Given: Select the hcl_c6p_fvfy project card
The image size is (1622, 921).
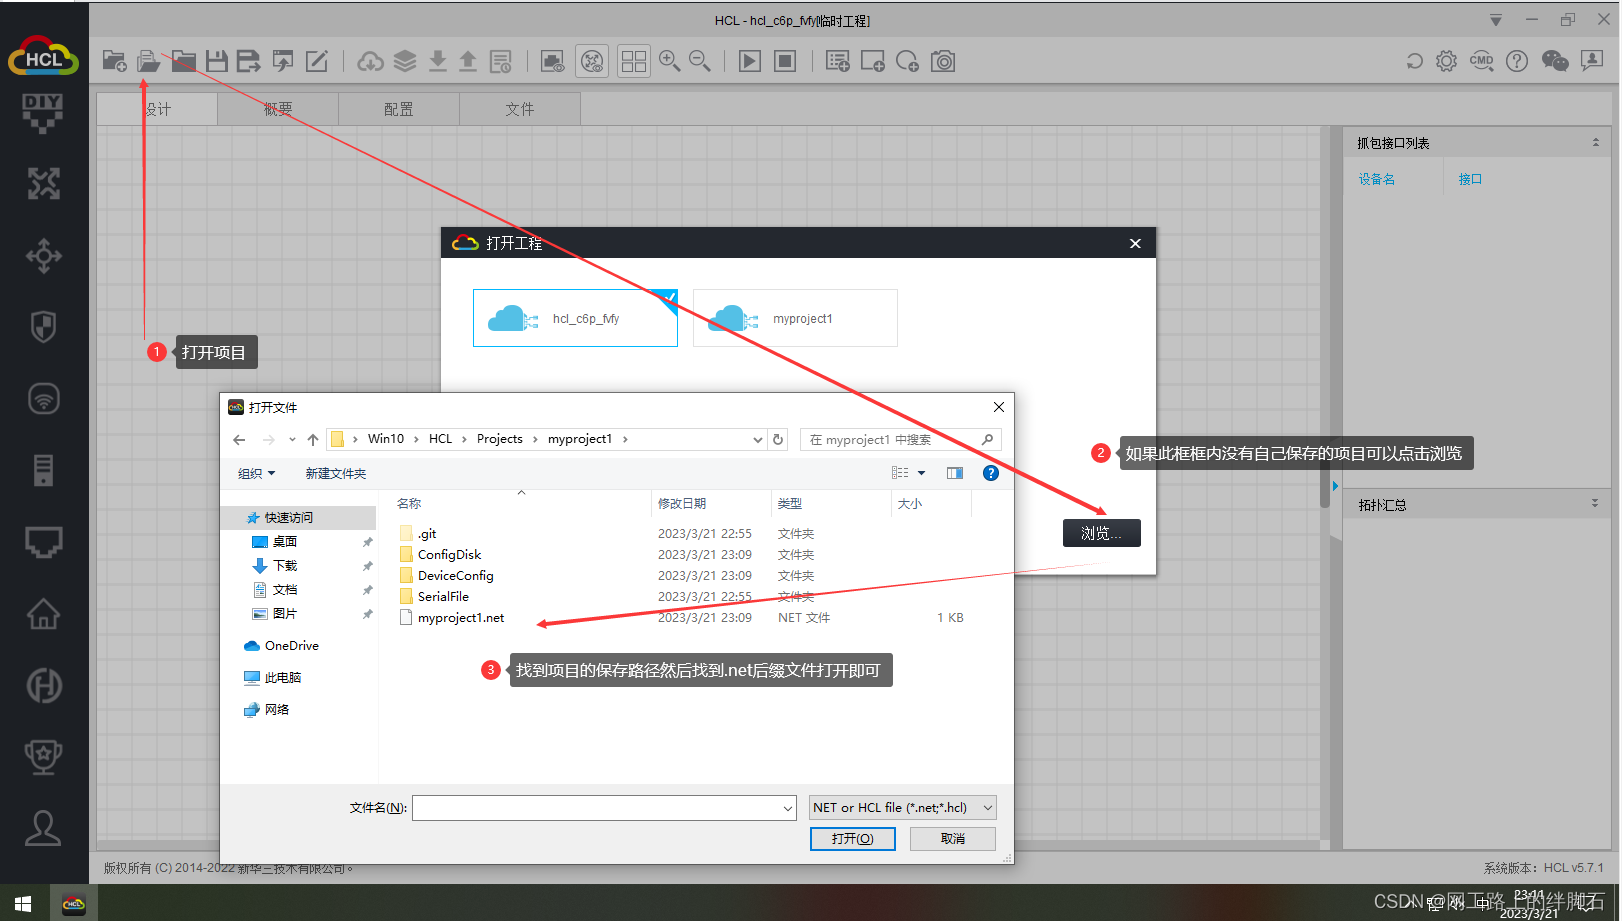Looking at the screenshot, I should [x=575, y=318].
